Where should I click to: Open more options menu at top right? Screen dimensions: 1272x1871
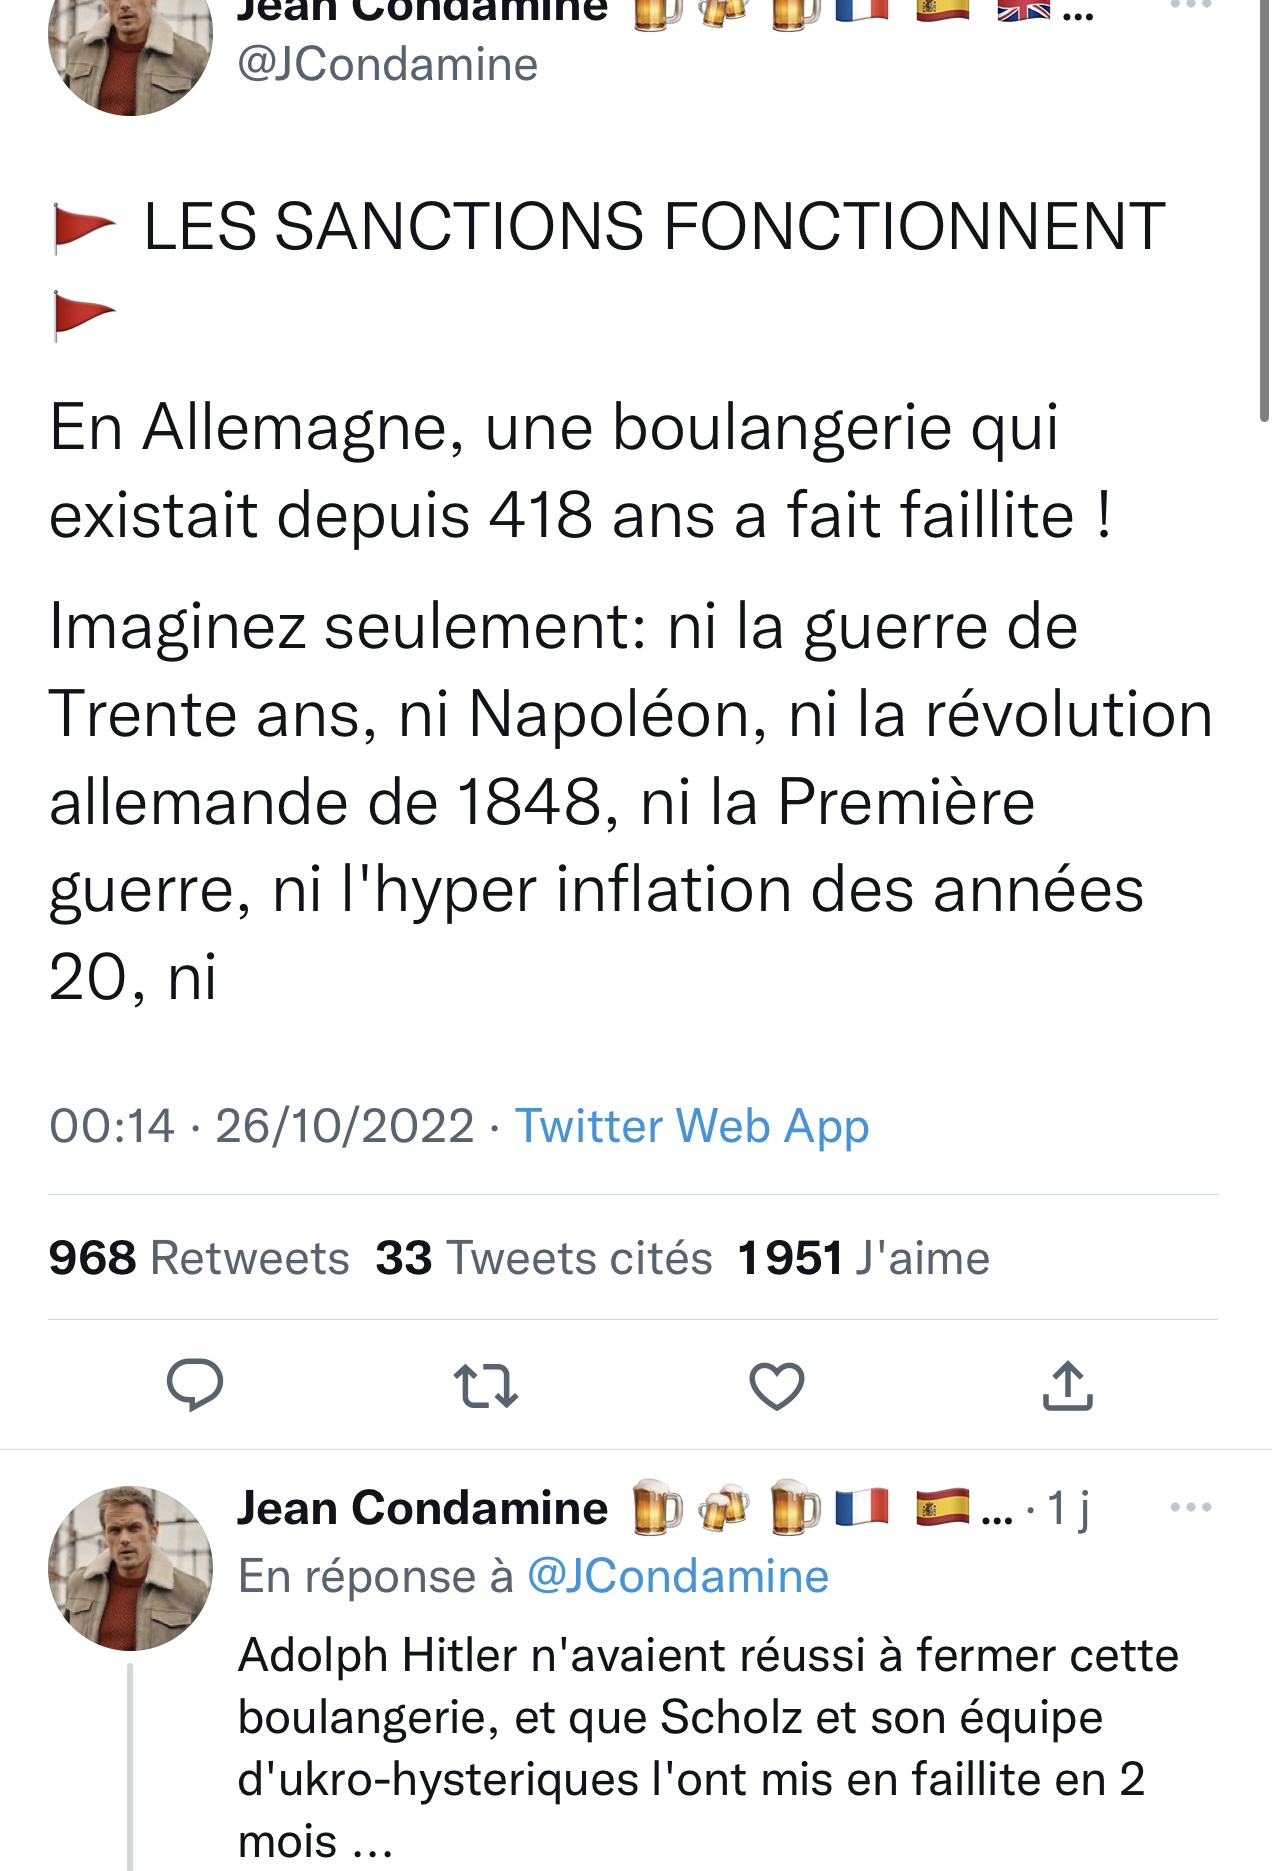pyautogui.click(x=1190, y=6)
